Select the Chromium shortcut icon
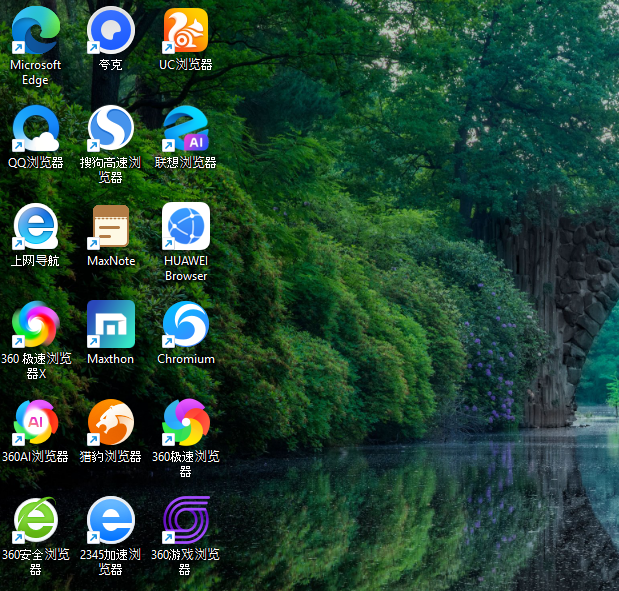The width and height of the screenshot is (619, 591). pyautogui.click(x=186, y=324)
